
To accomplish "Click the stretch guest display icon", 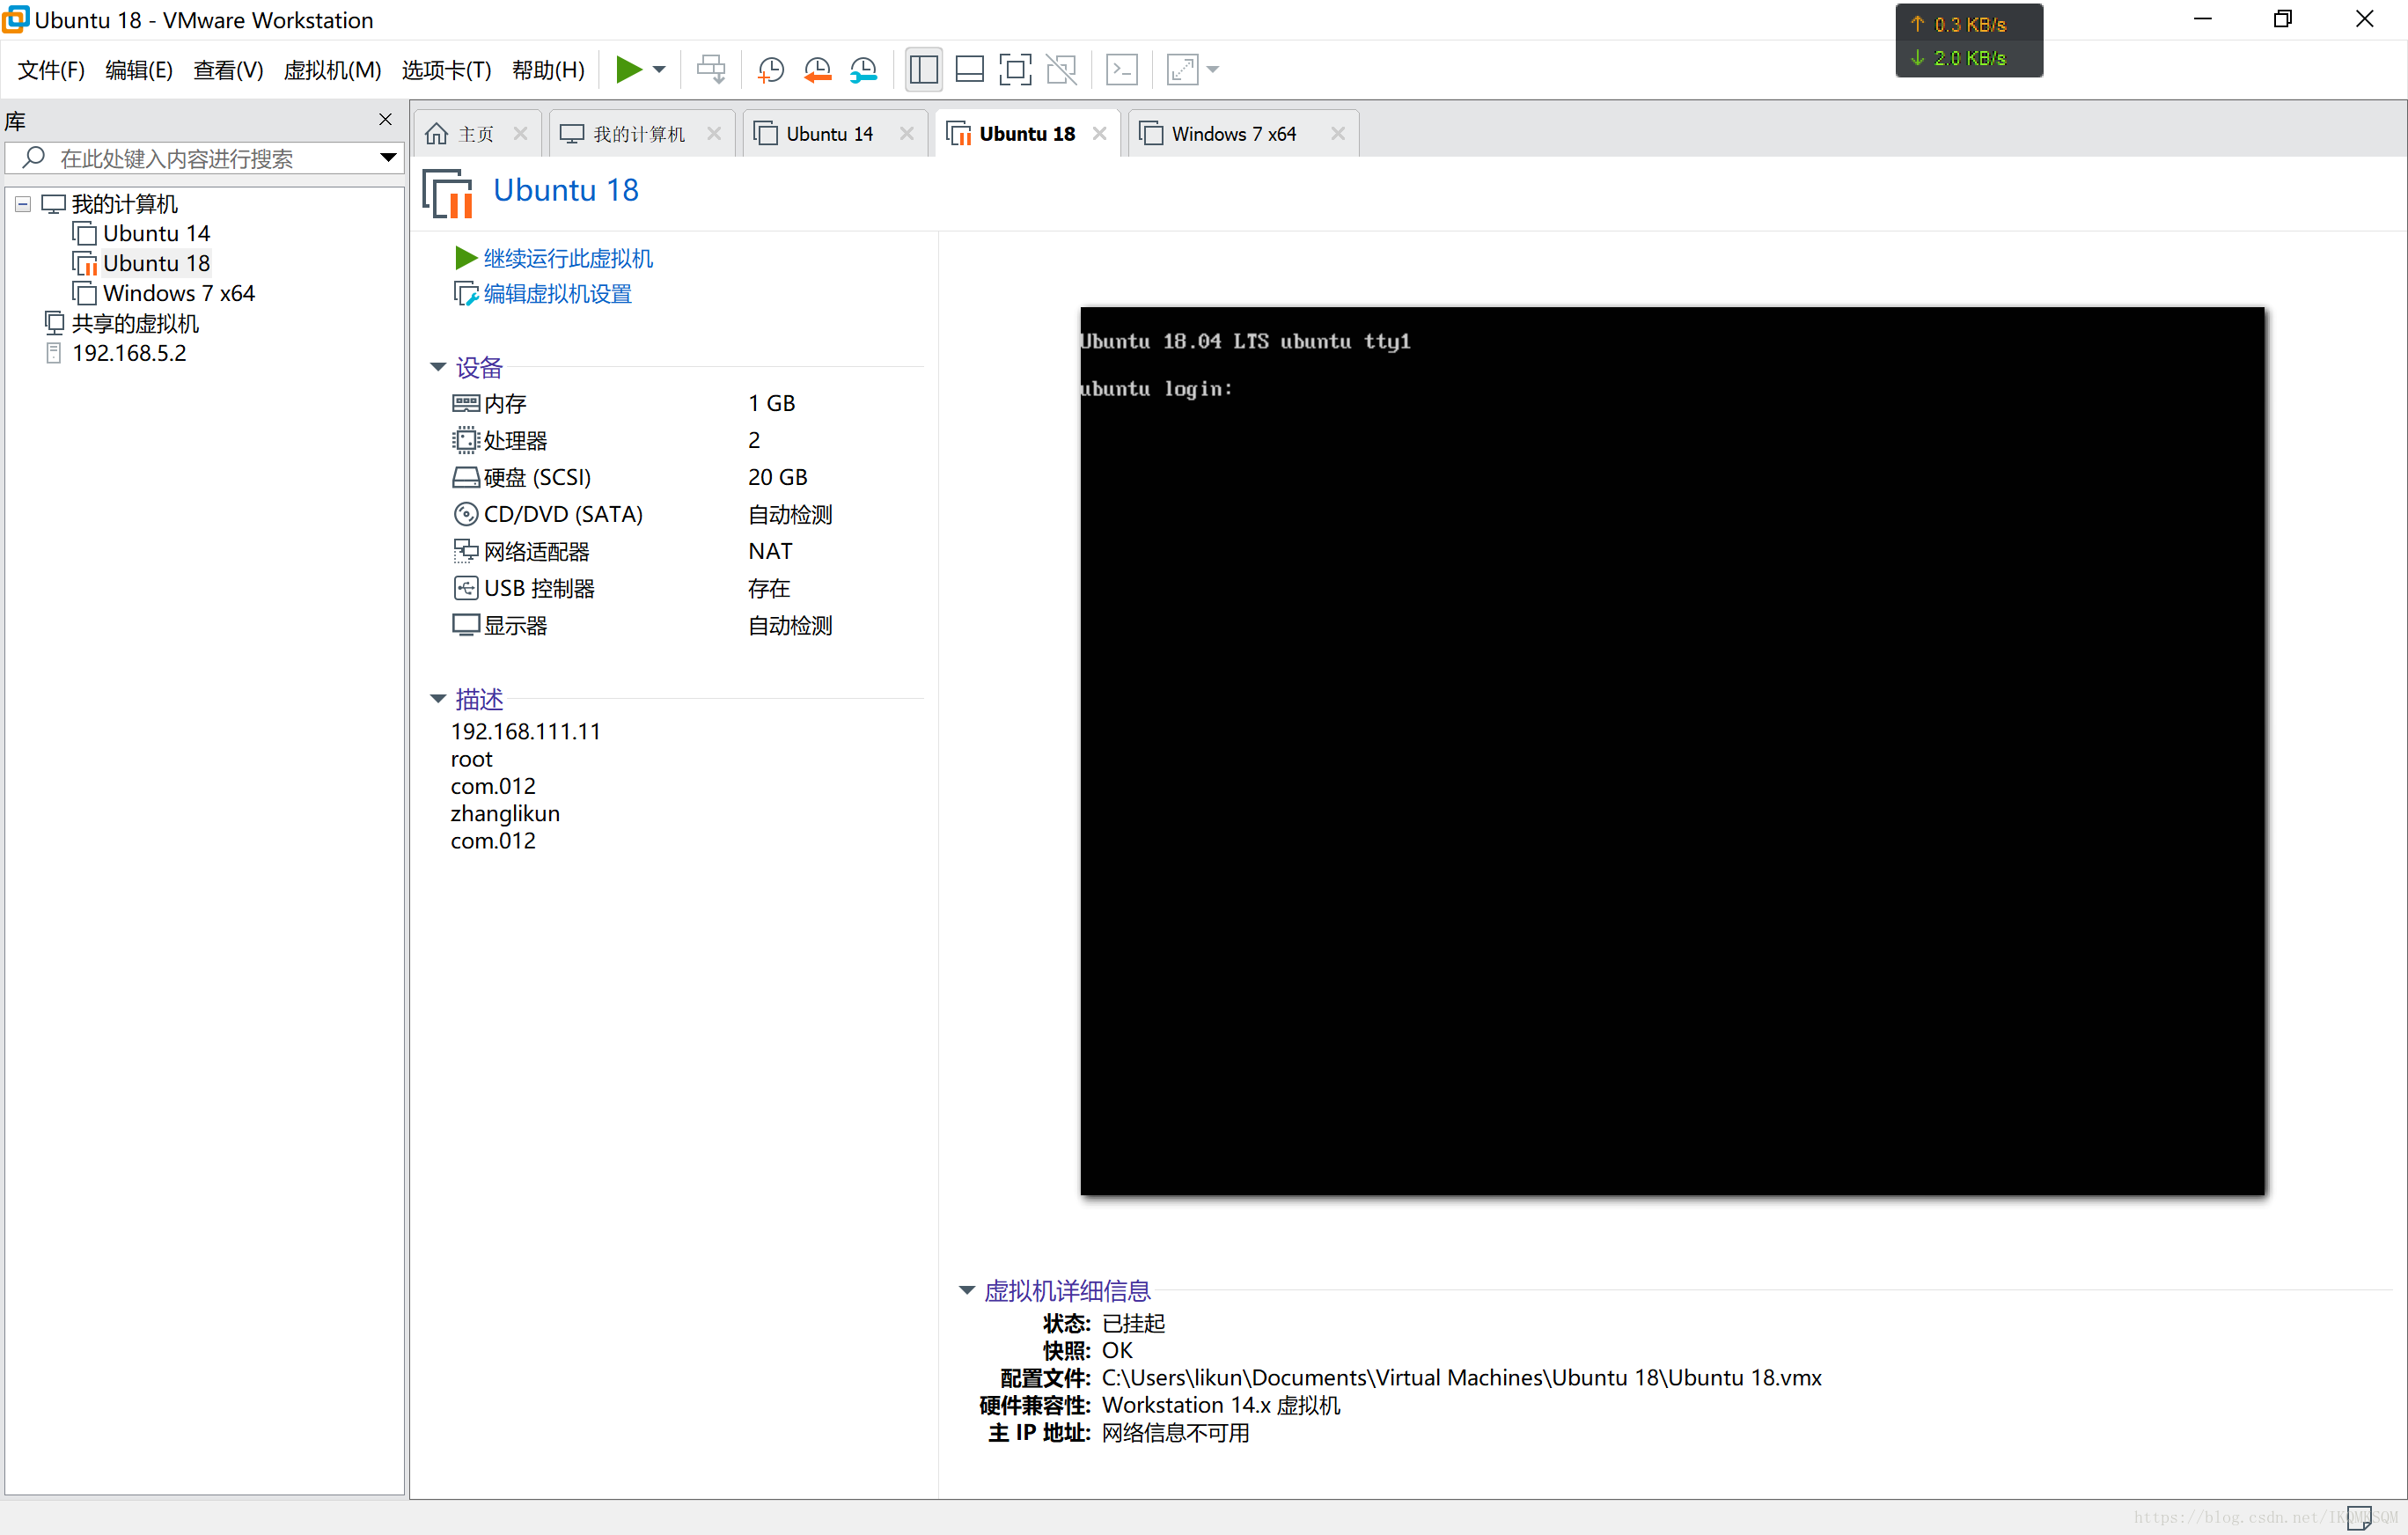I will (x=1182, y=70).
